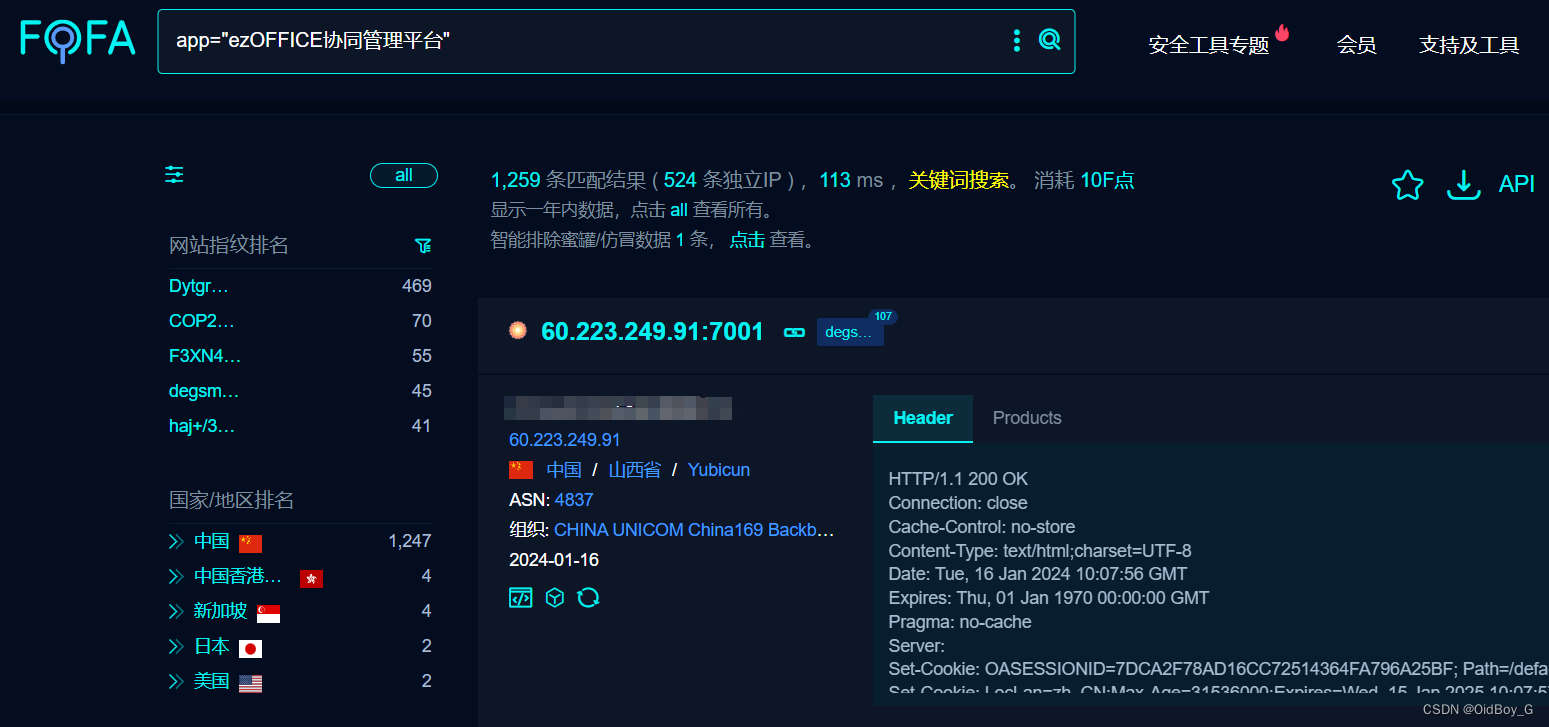Open the API link
Screen dimensions: 1549x727
tap(1516, 184)
